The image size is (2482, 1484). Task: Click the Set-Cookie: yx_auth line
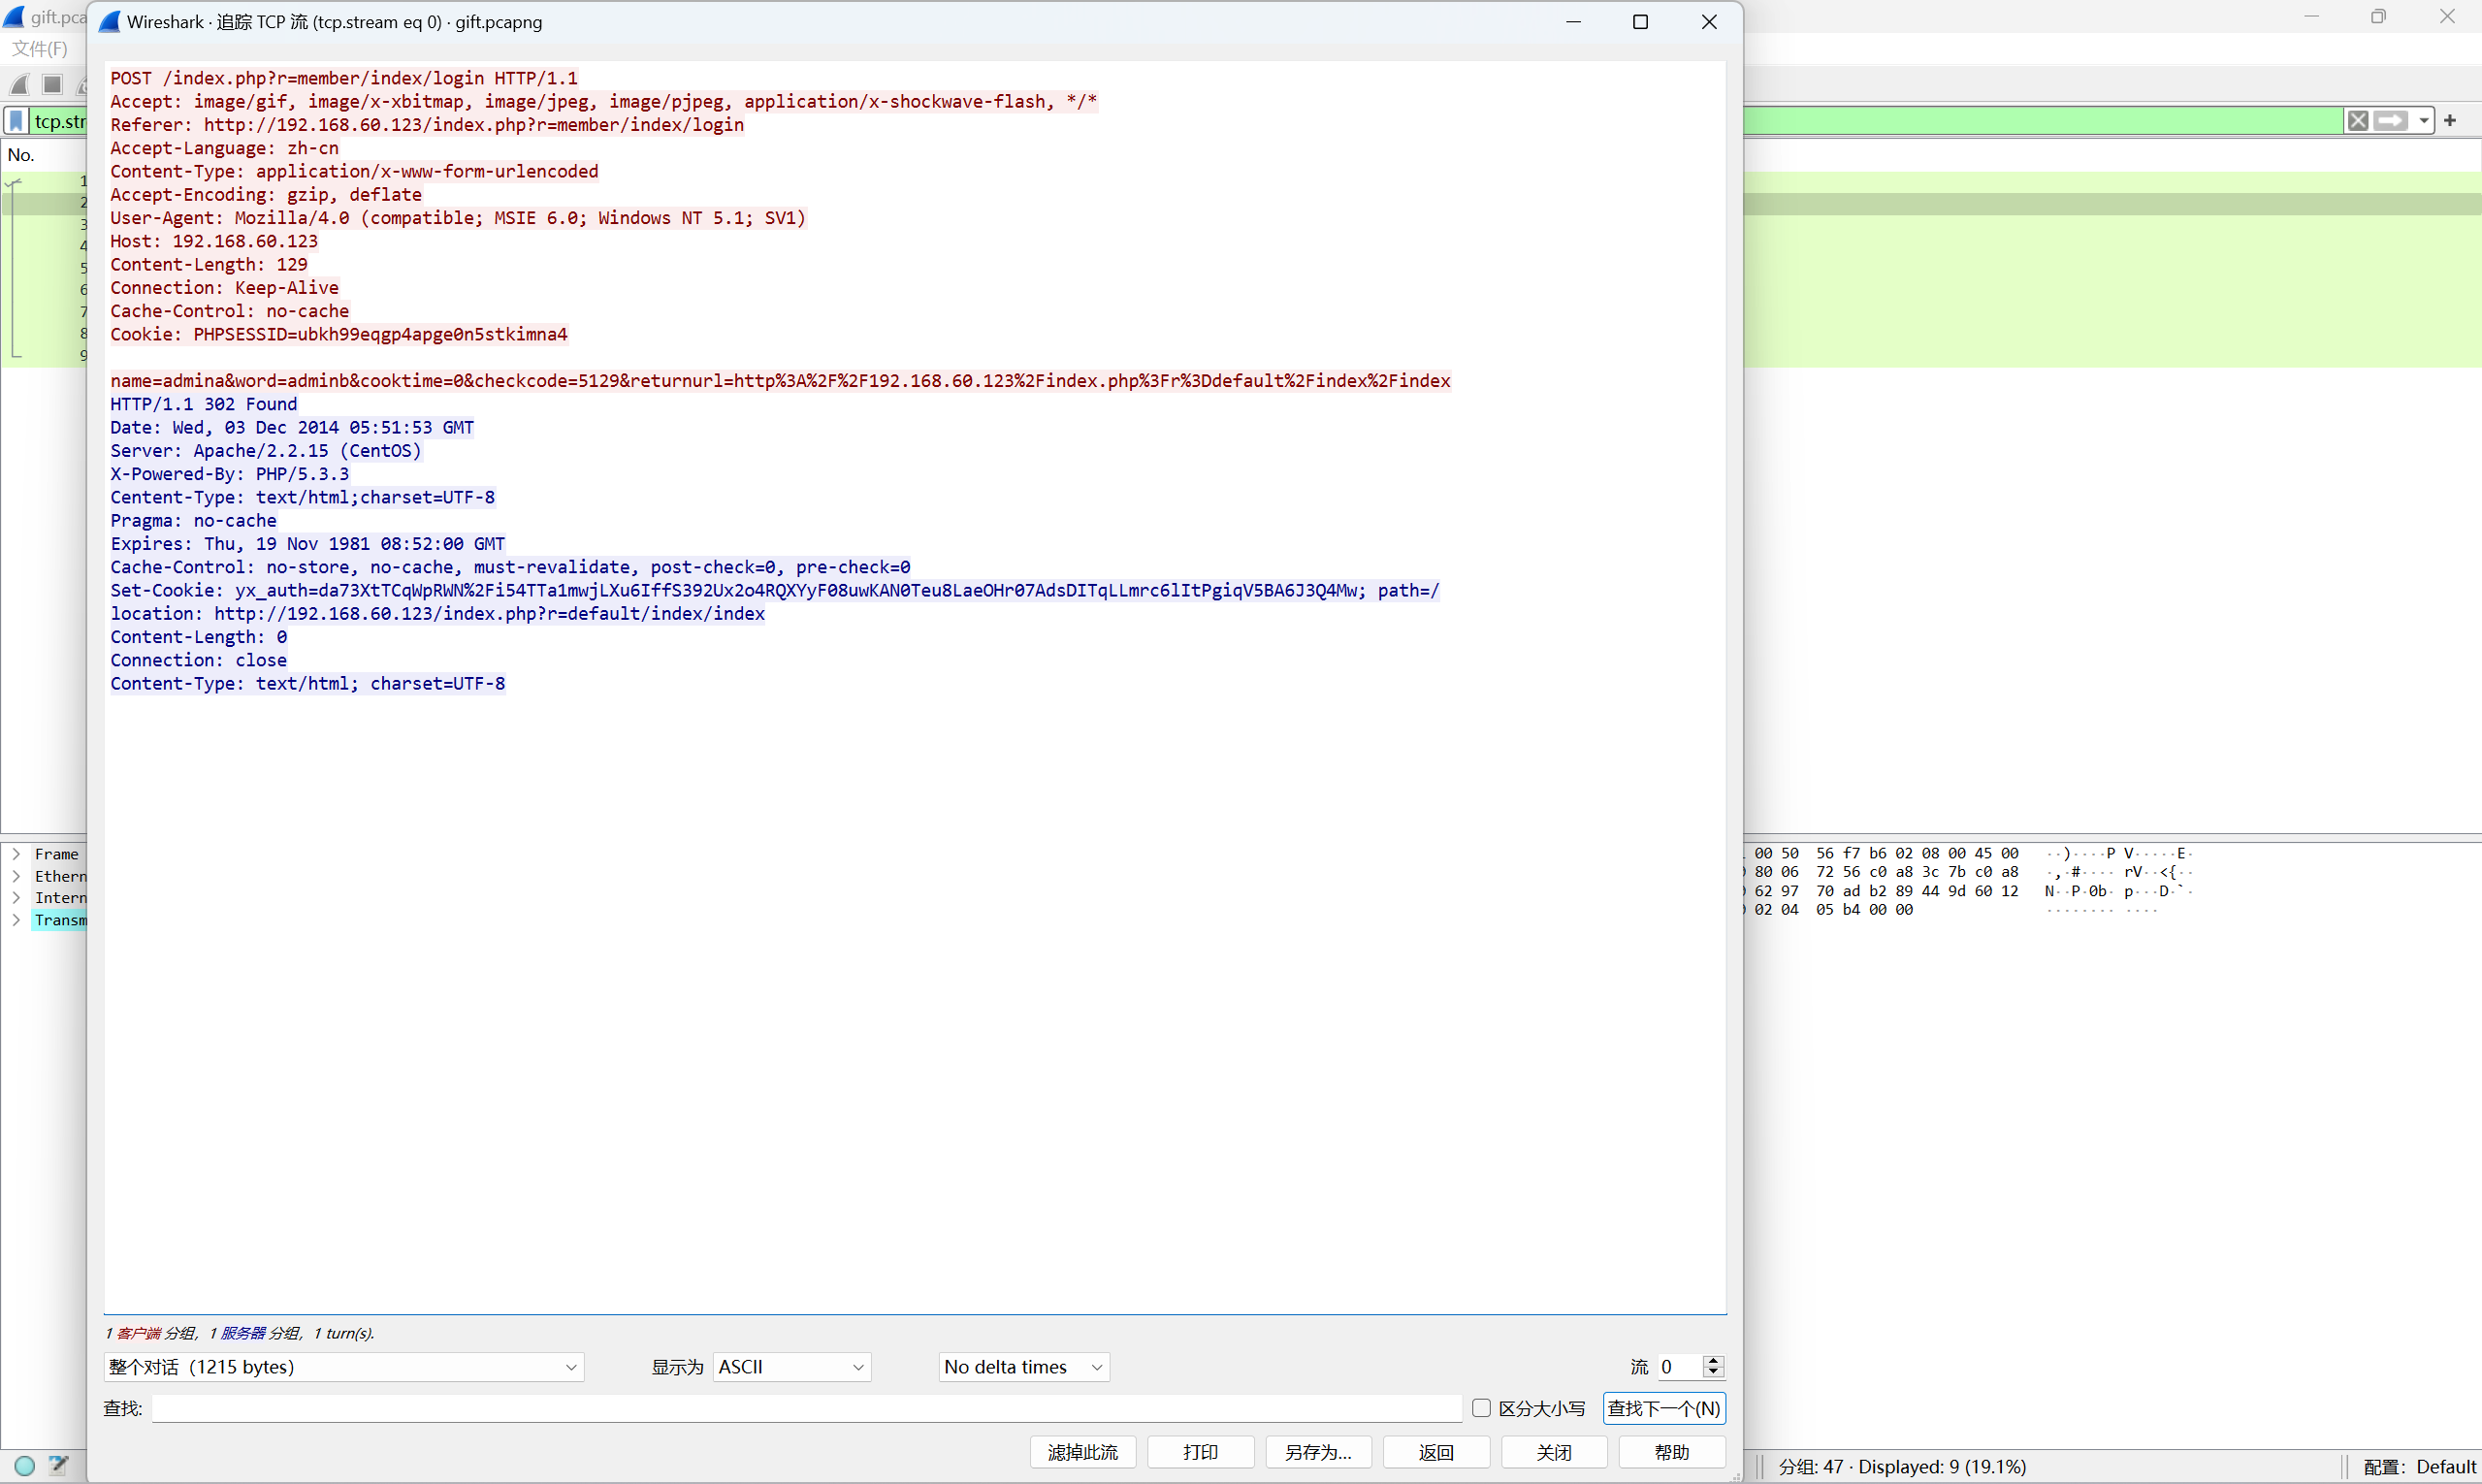[x=775, y=590]
